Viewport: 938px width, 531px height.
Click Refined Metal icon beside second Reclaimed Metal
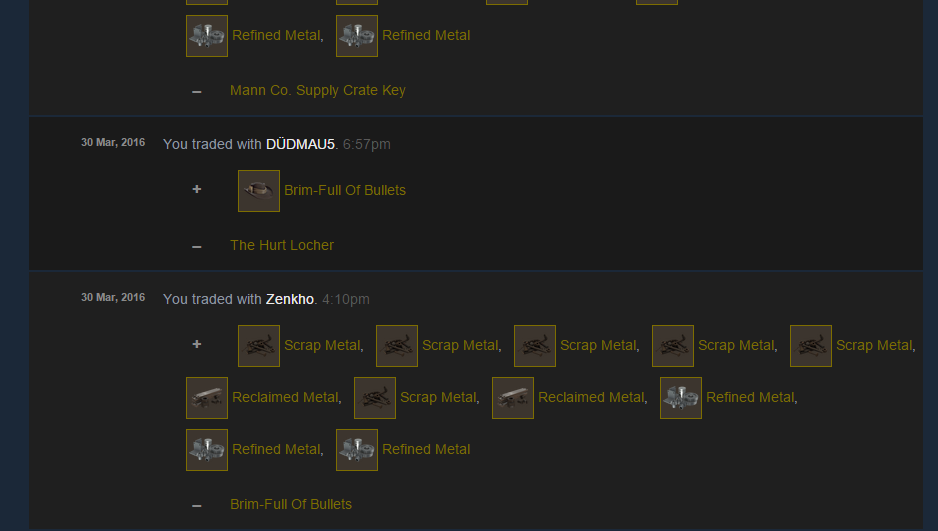pos(681,398)
